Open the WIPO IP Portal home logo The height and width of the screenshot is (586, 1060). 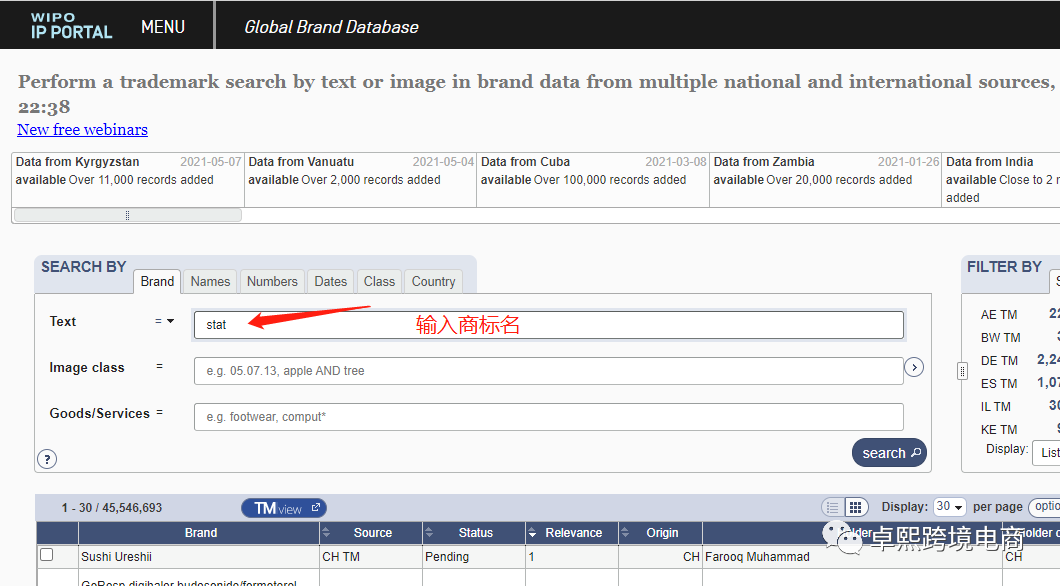pos(72,26)
